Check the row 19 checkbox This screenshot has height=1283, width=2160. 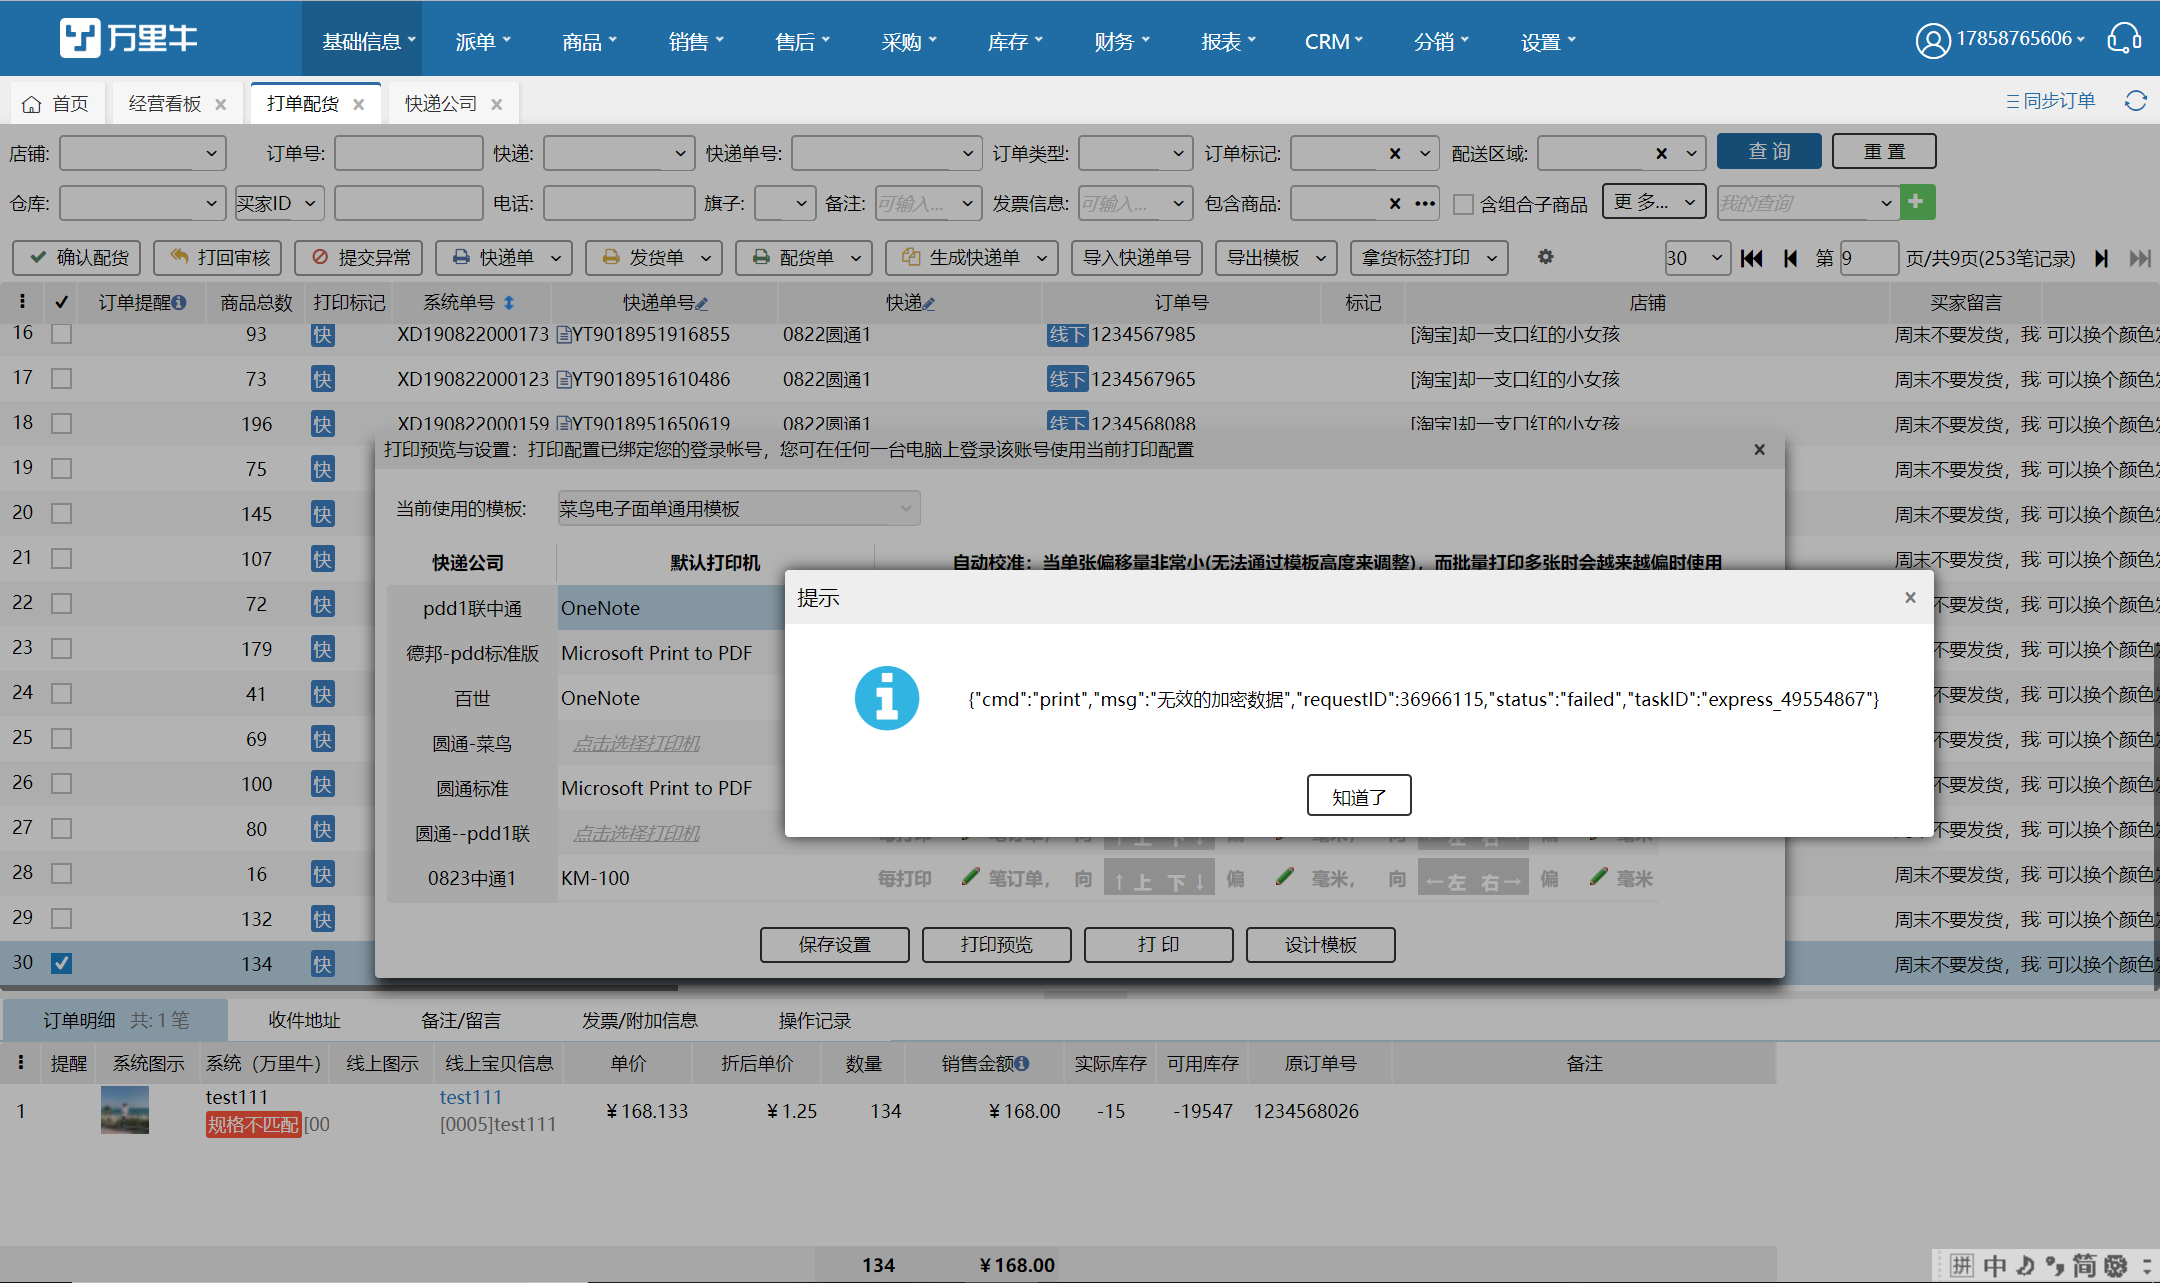click(x=61, y=469)
